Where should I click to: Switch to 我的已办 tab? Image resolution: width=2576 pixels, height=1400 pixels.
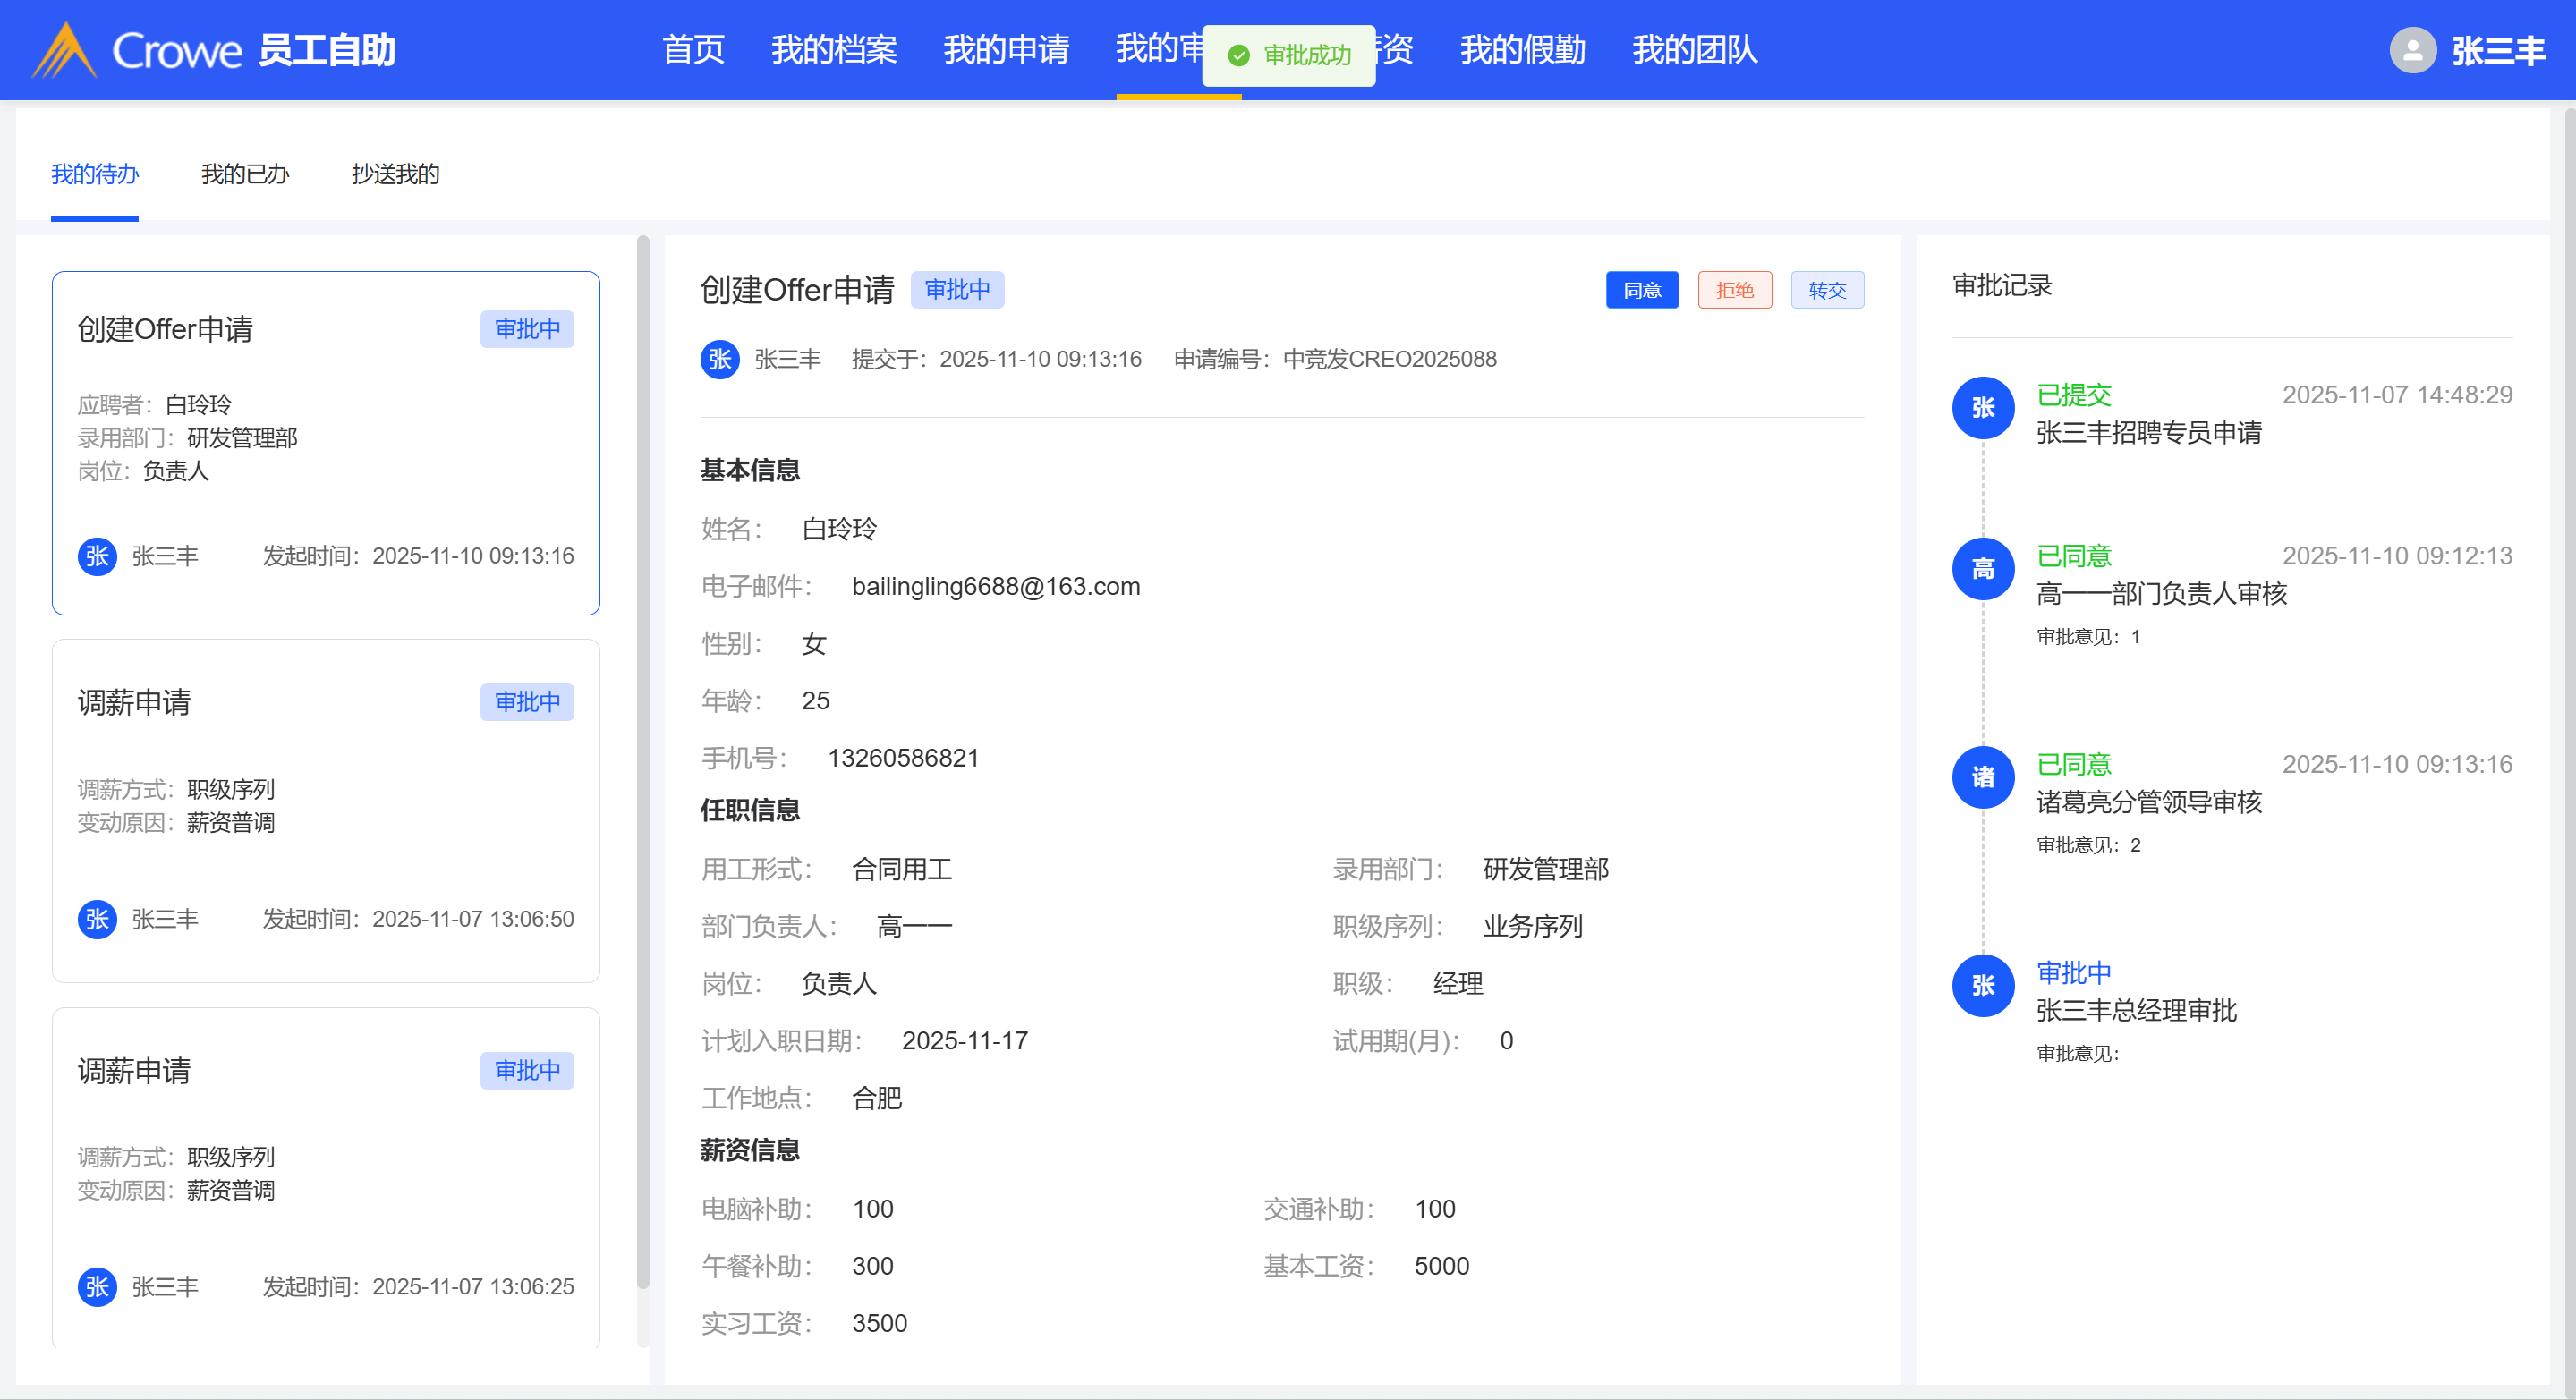[245, 174]
